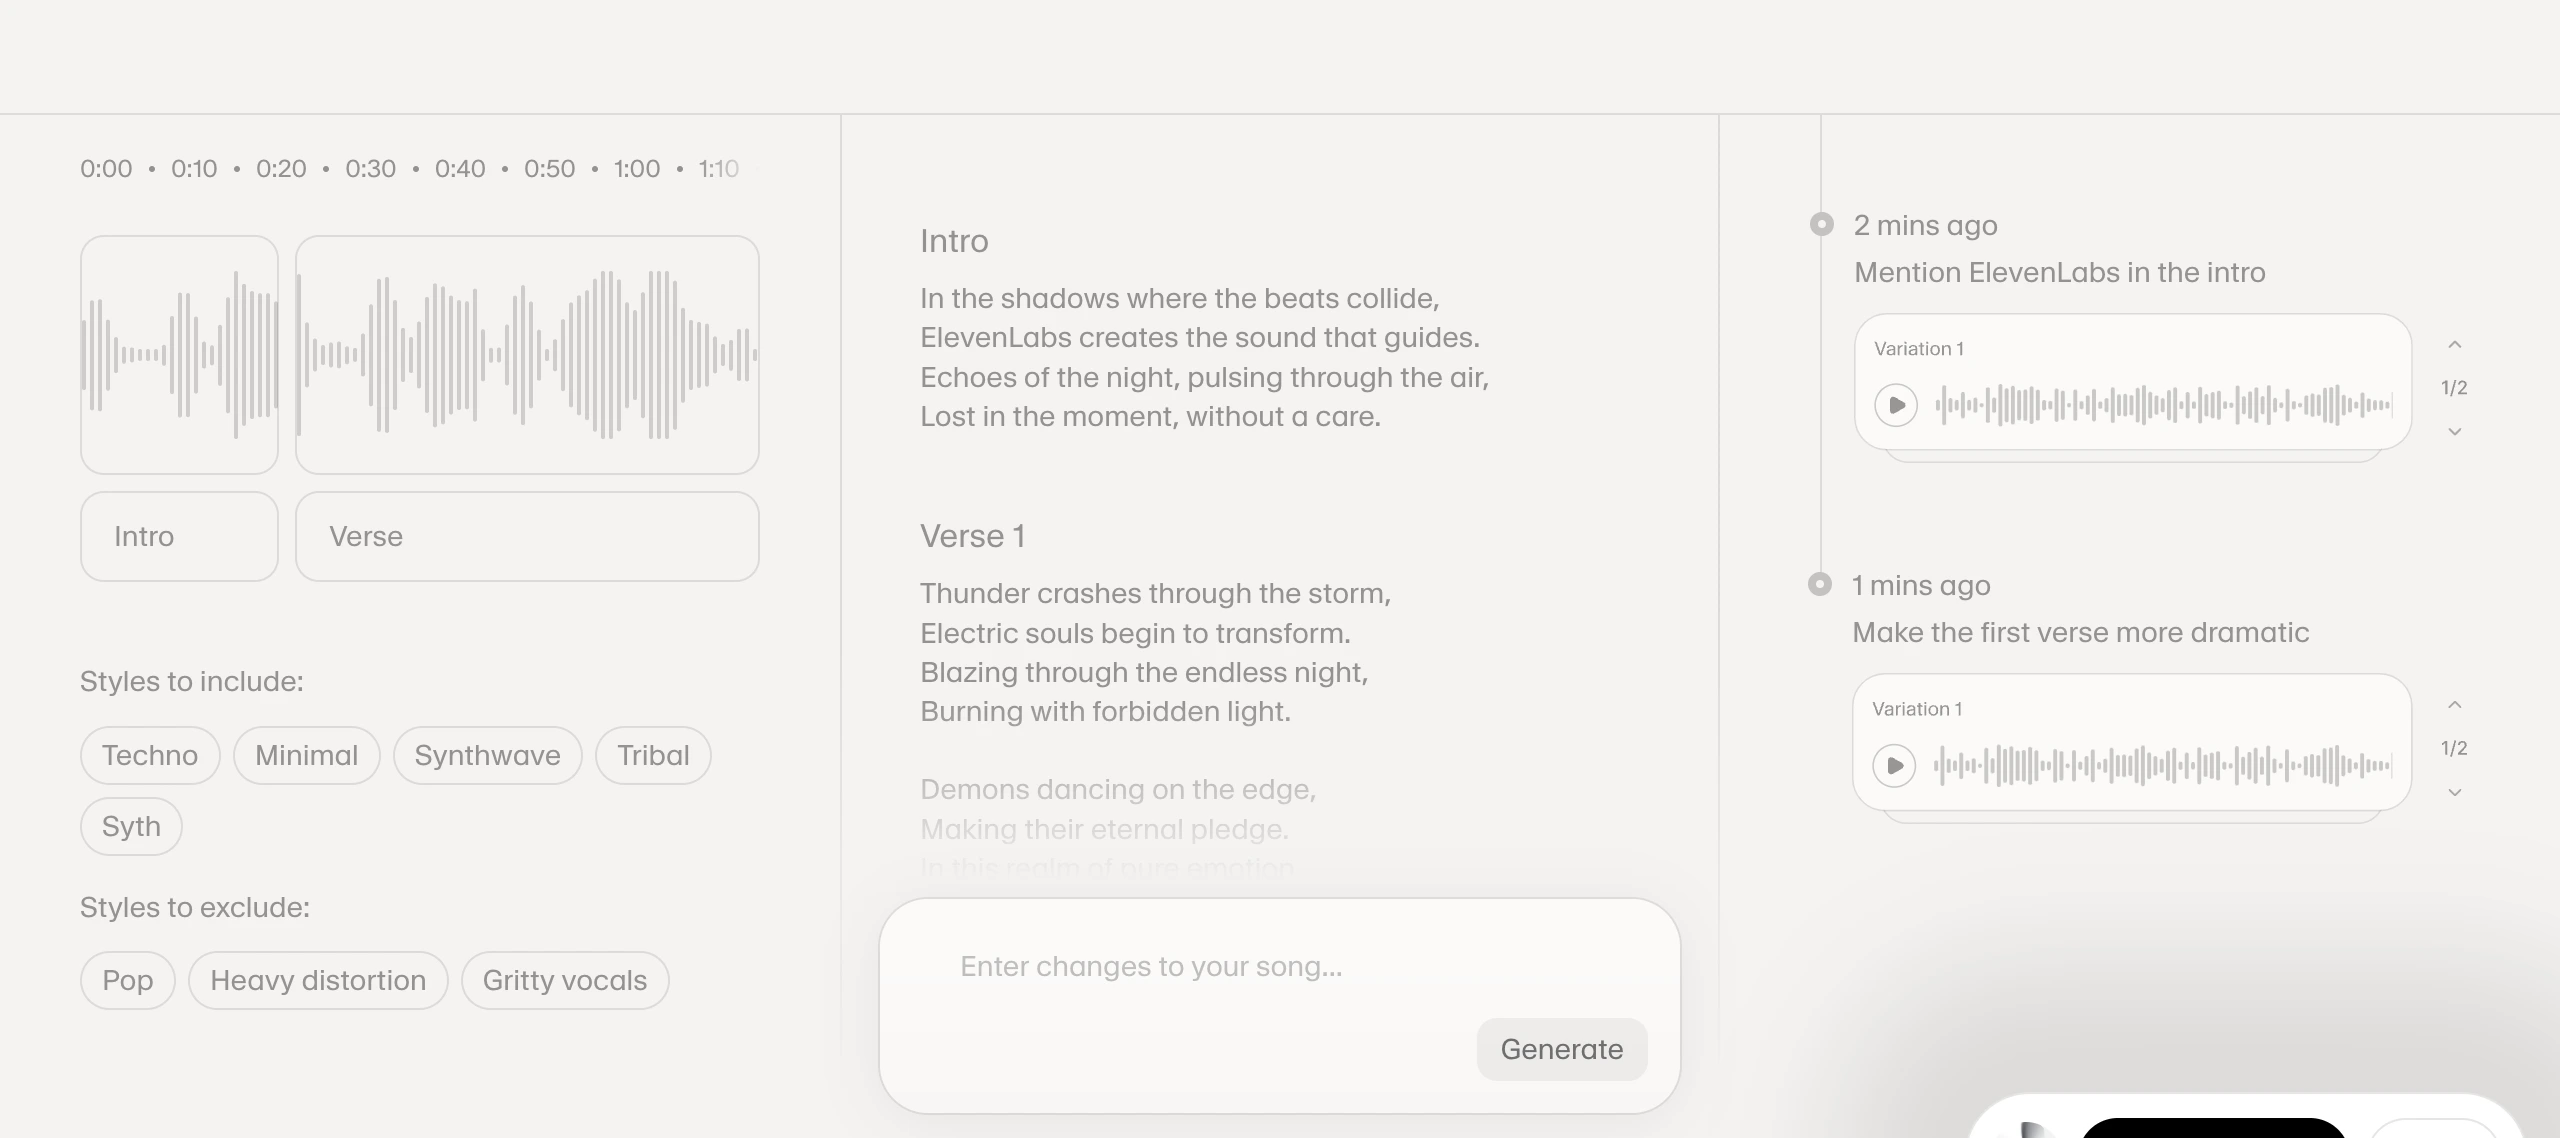Select the Verse section label

coord(527,536)
